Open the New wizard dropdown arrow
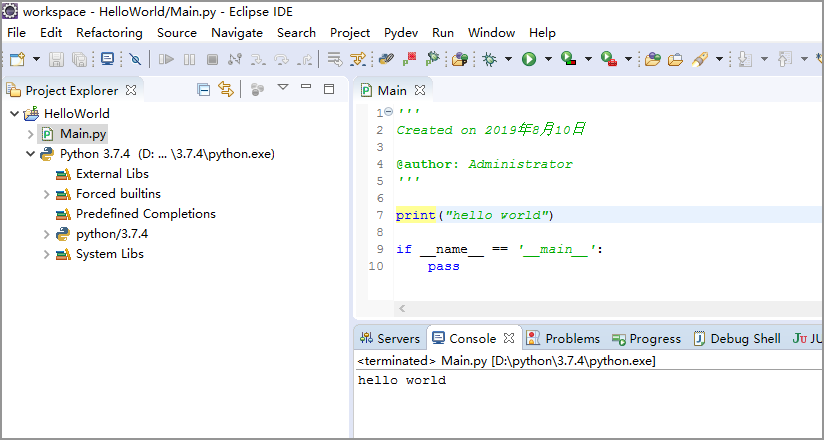The width and height of the screenshot is (824, 440). [36, 59]
